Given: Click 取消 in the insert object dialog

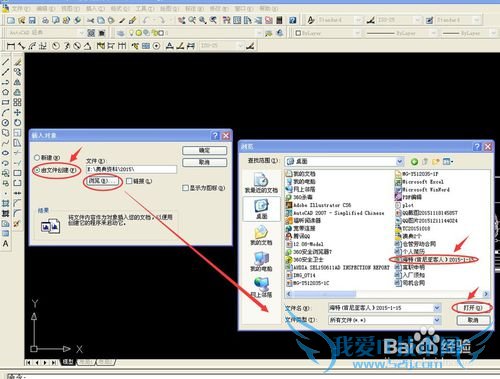Looking at the screenshot, I should (x=204, y=162).
